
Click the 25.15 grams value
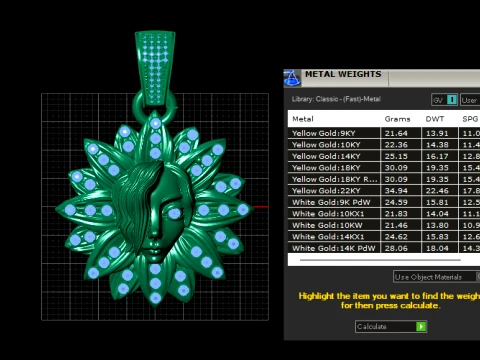point(396,156)
